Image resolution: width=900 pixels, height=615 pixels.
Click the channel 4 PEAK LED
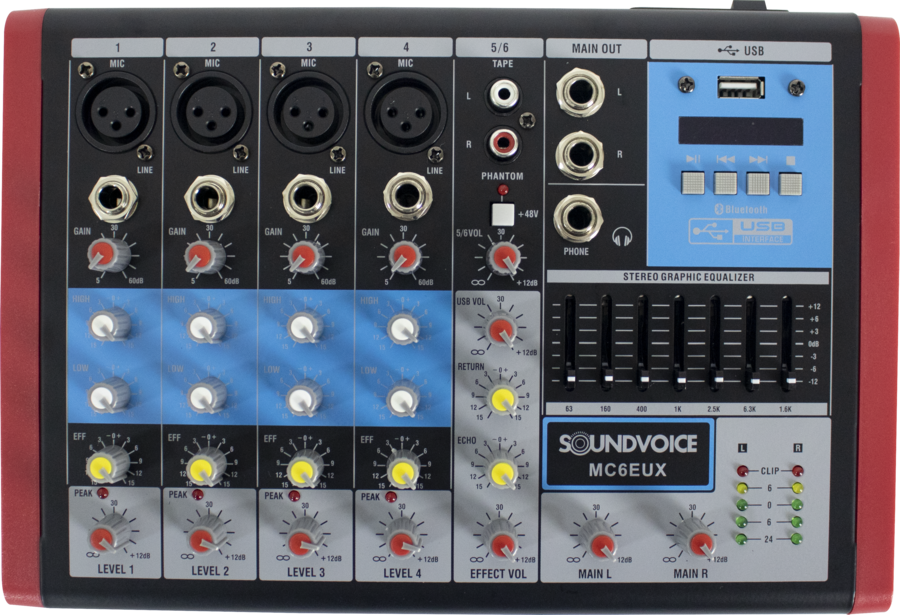click(x=391, y=497)
